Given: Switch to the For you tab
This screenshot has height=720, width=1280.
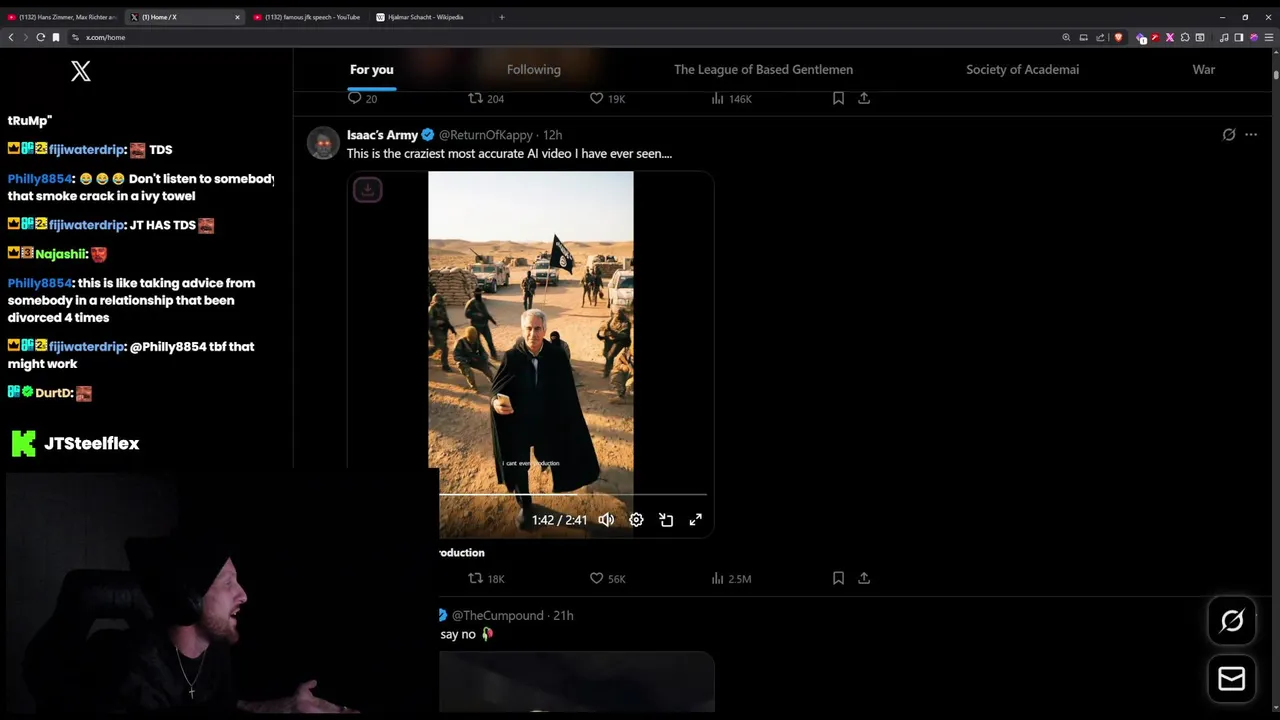Looking at the screenshot, I should coord(371,69).
